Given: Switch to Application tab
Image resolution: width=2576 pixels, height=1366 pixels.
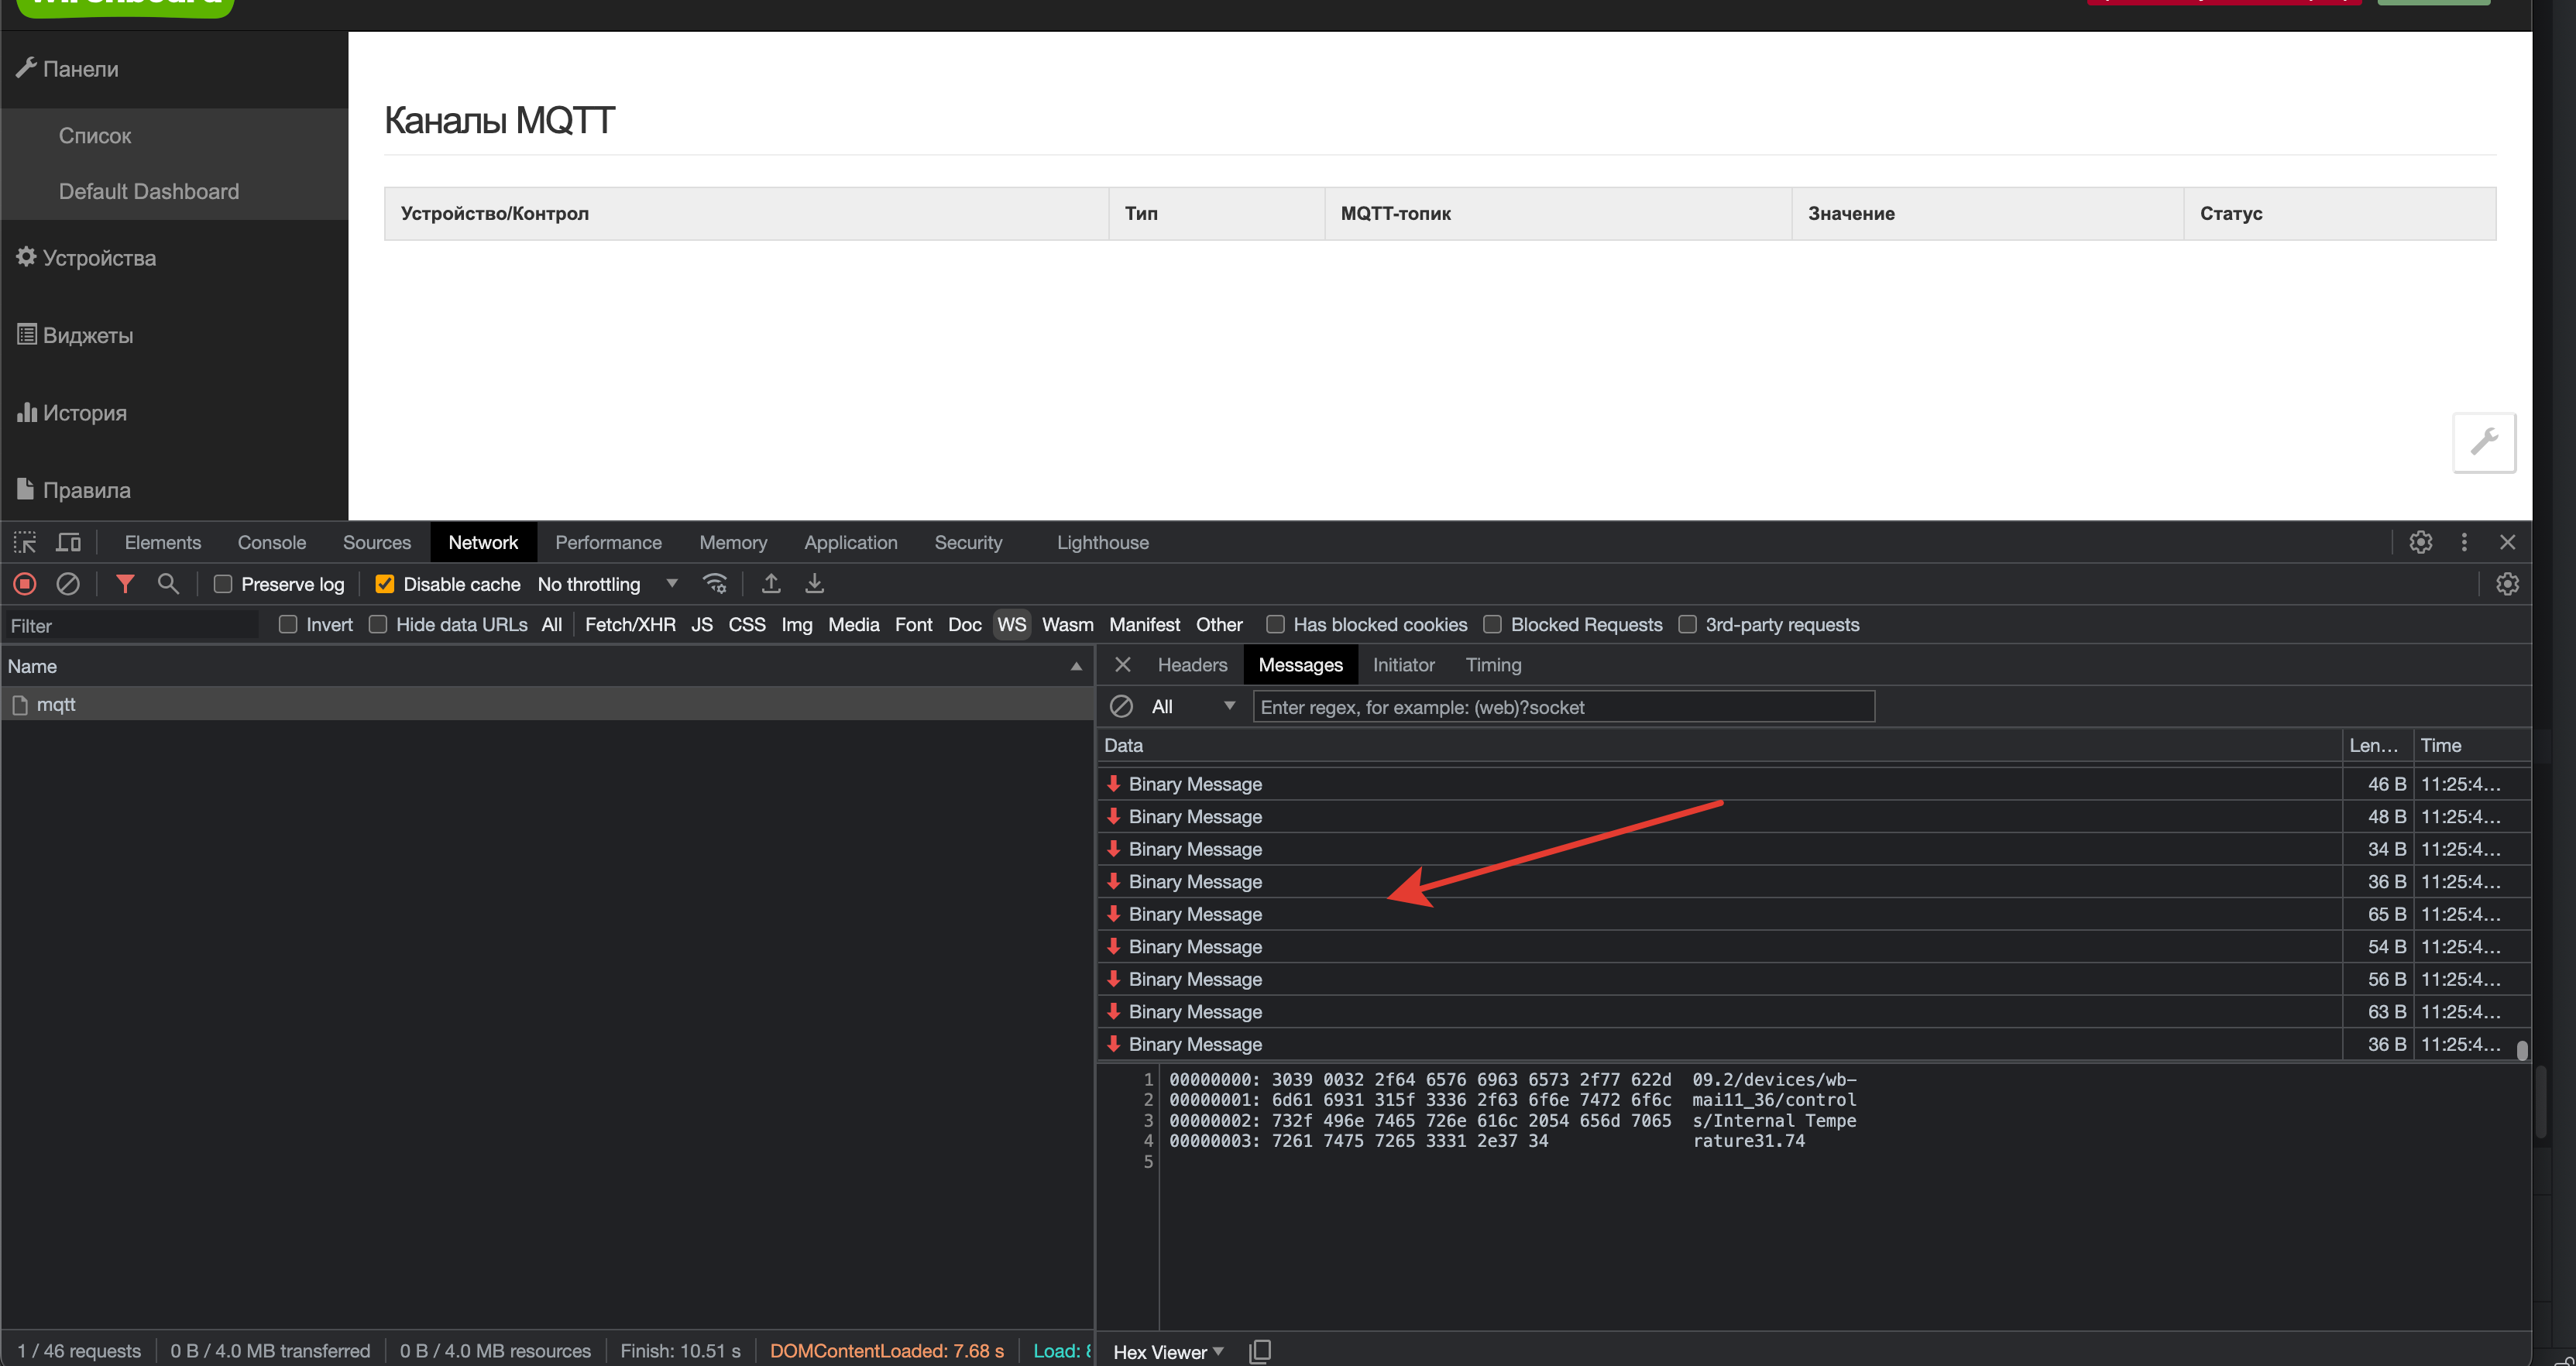Looking at the screenshot, I should pyautogui.click(x=851, y=542).
